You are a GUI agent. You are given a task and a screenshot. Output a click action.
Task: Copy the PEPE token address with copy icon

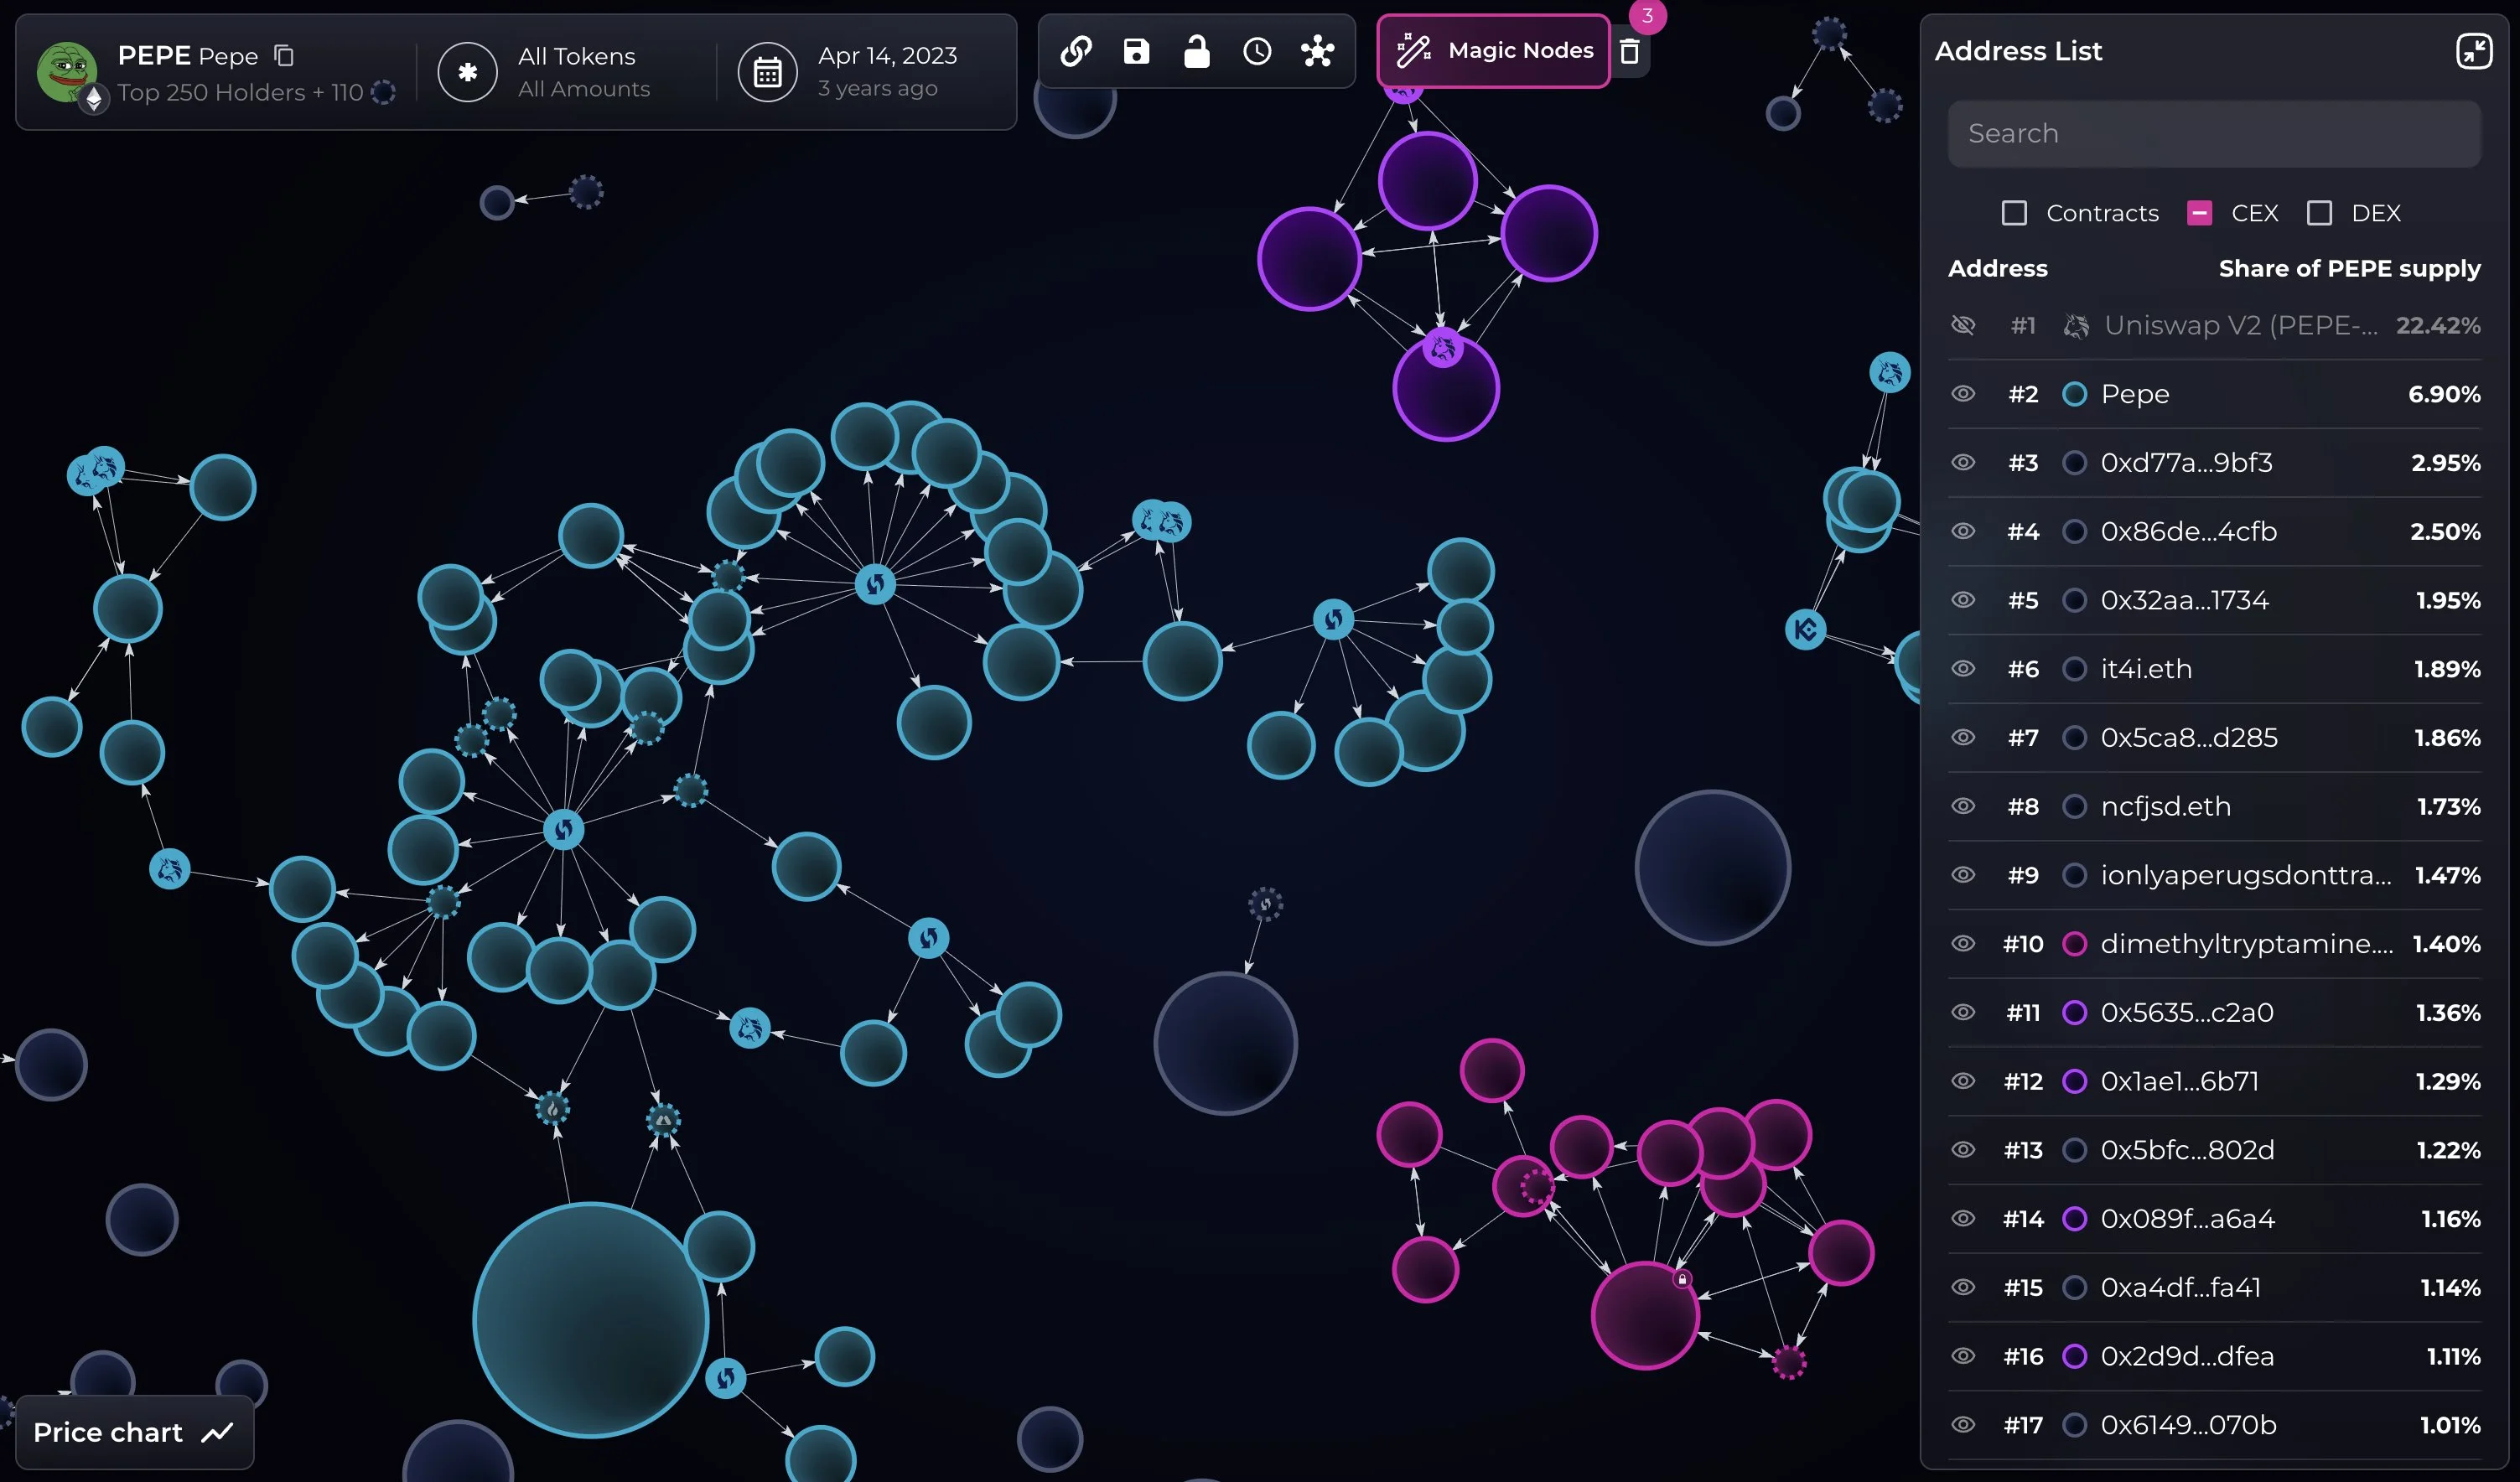pyautogui.click(x=284, y=56)
